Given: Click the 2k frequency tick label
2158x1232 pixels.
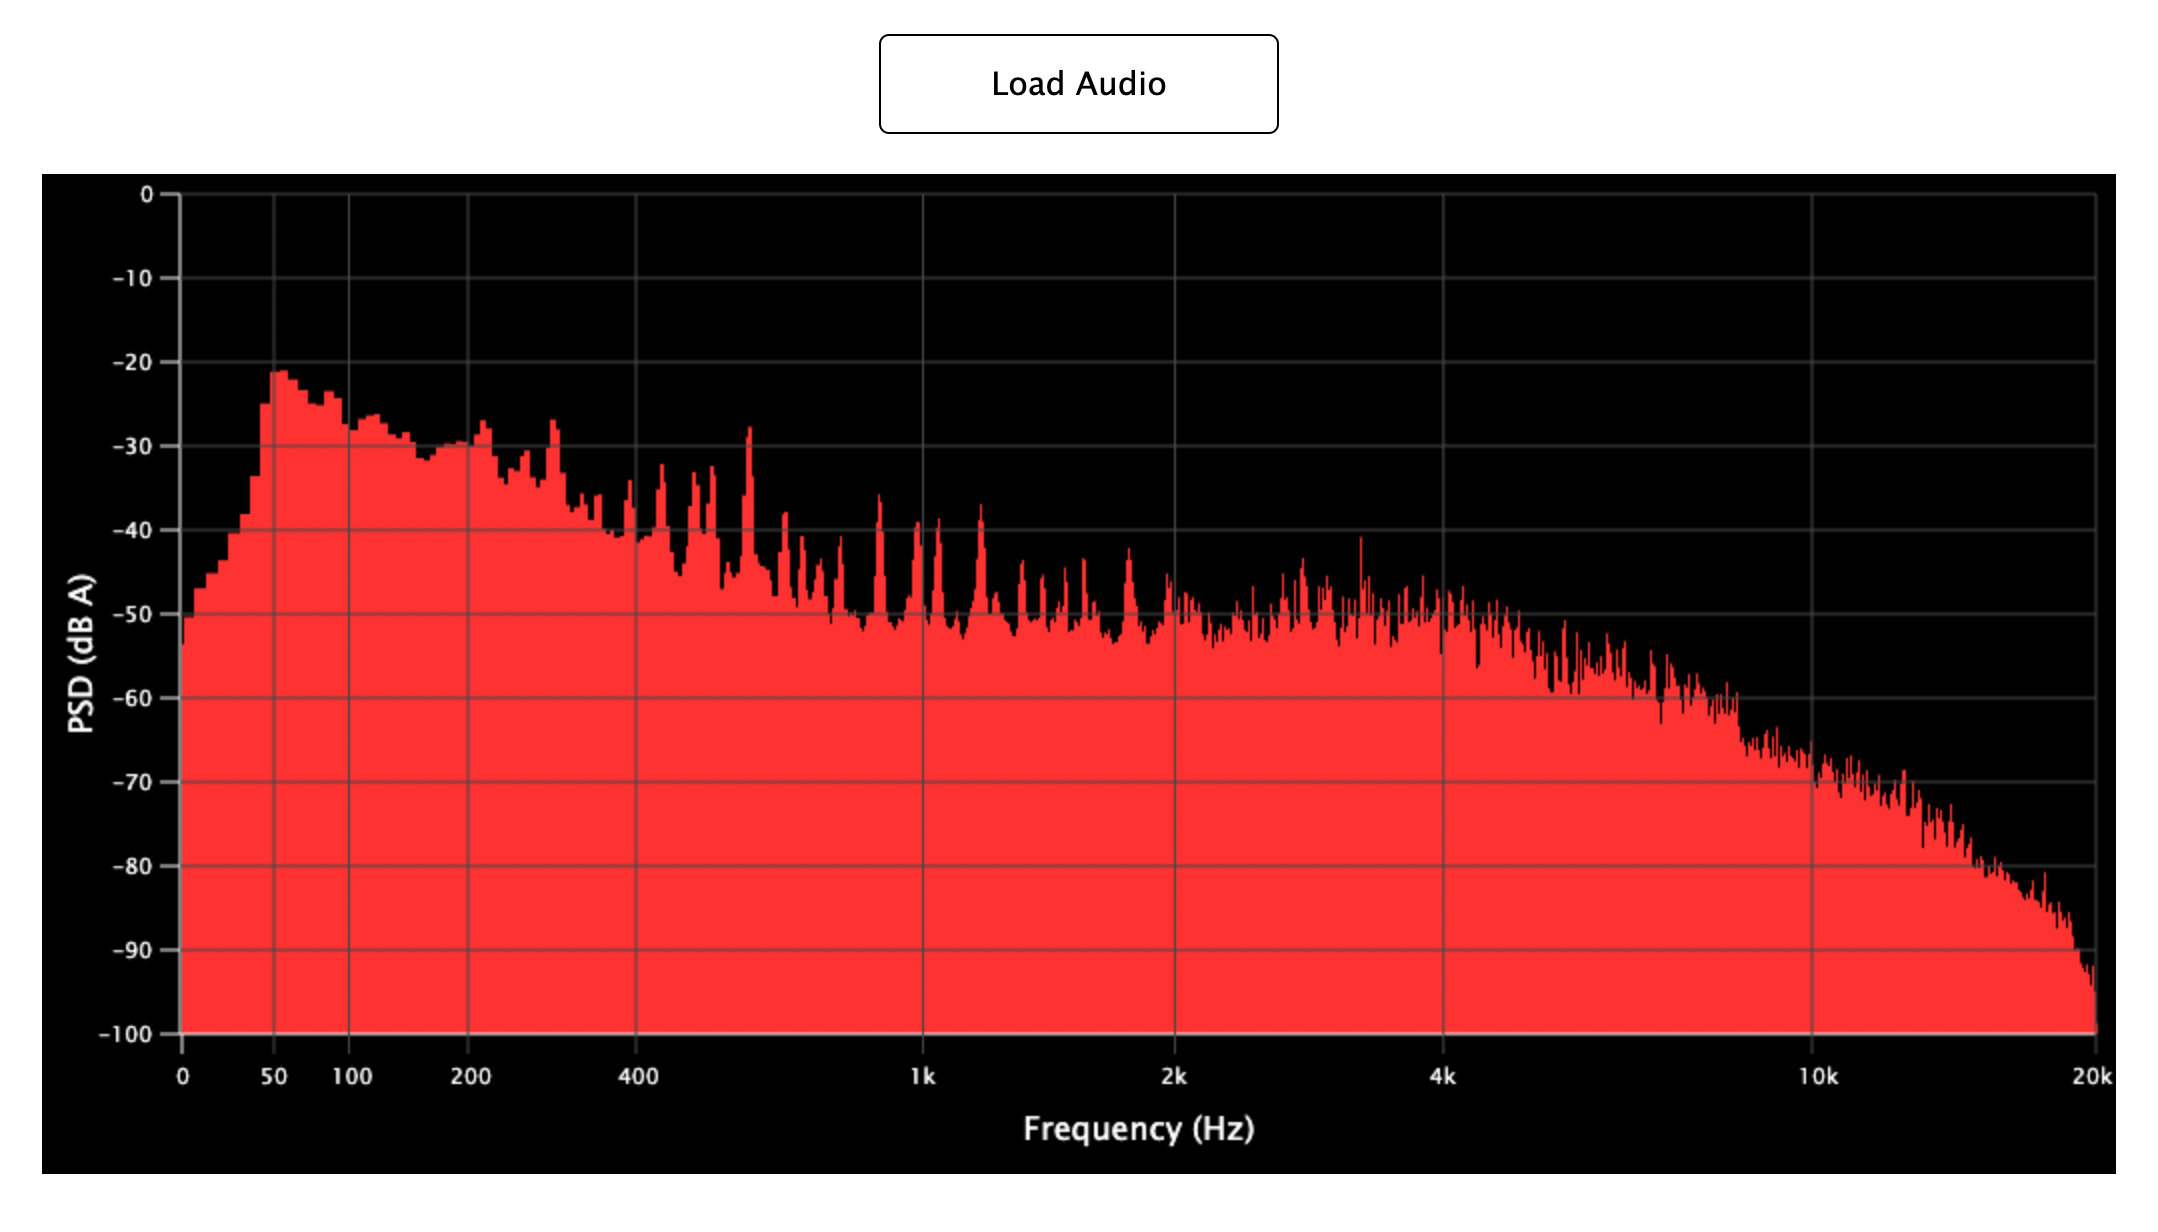Looking at the screenshot, I should point(1174,1076).
